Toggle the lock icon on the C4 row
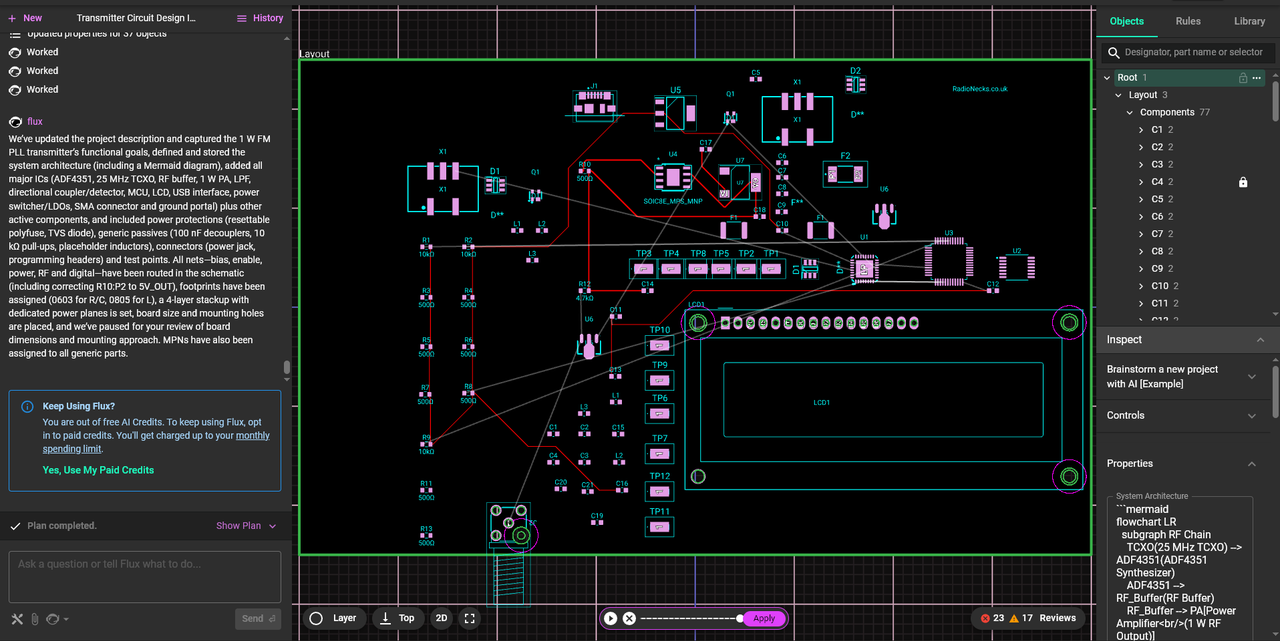 [x=1243, y=182]
